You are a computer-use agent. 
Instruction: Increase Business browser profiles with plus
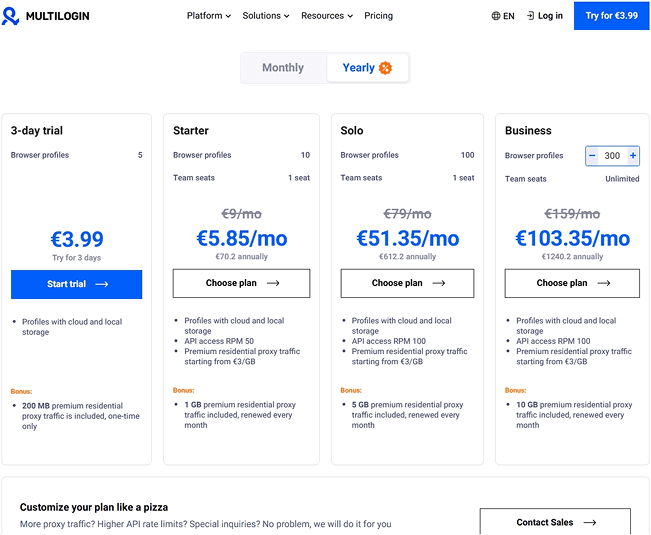[633, 156]
